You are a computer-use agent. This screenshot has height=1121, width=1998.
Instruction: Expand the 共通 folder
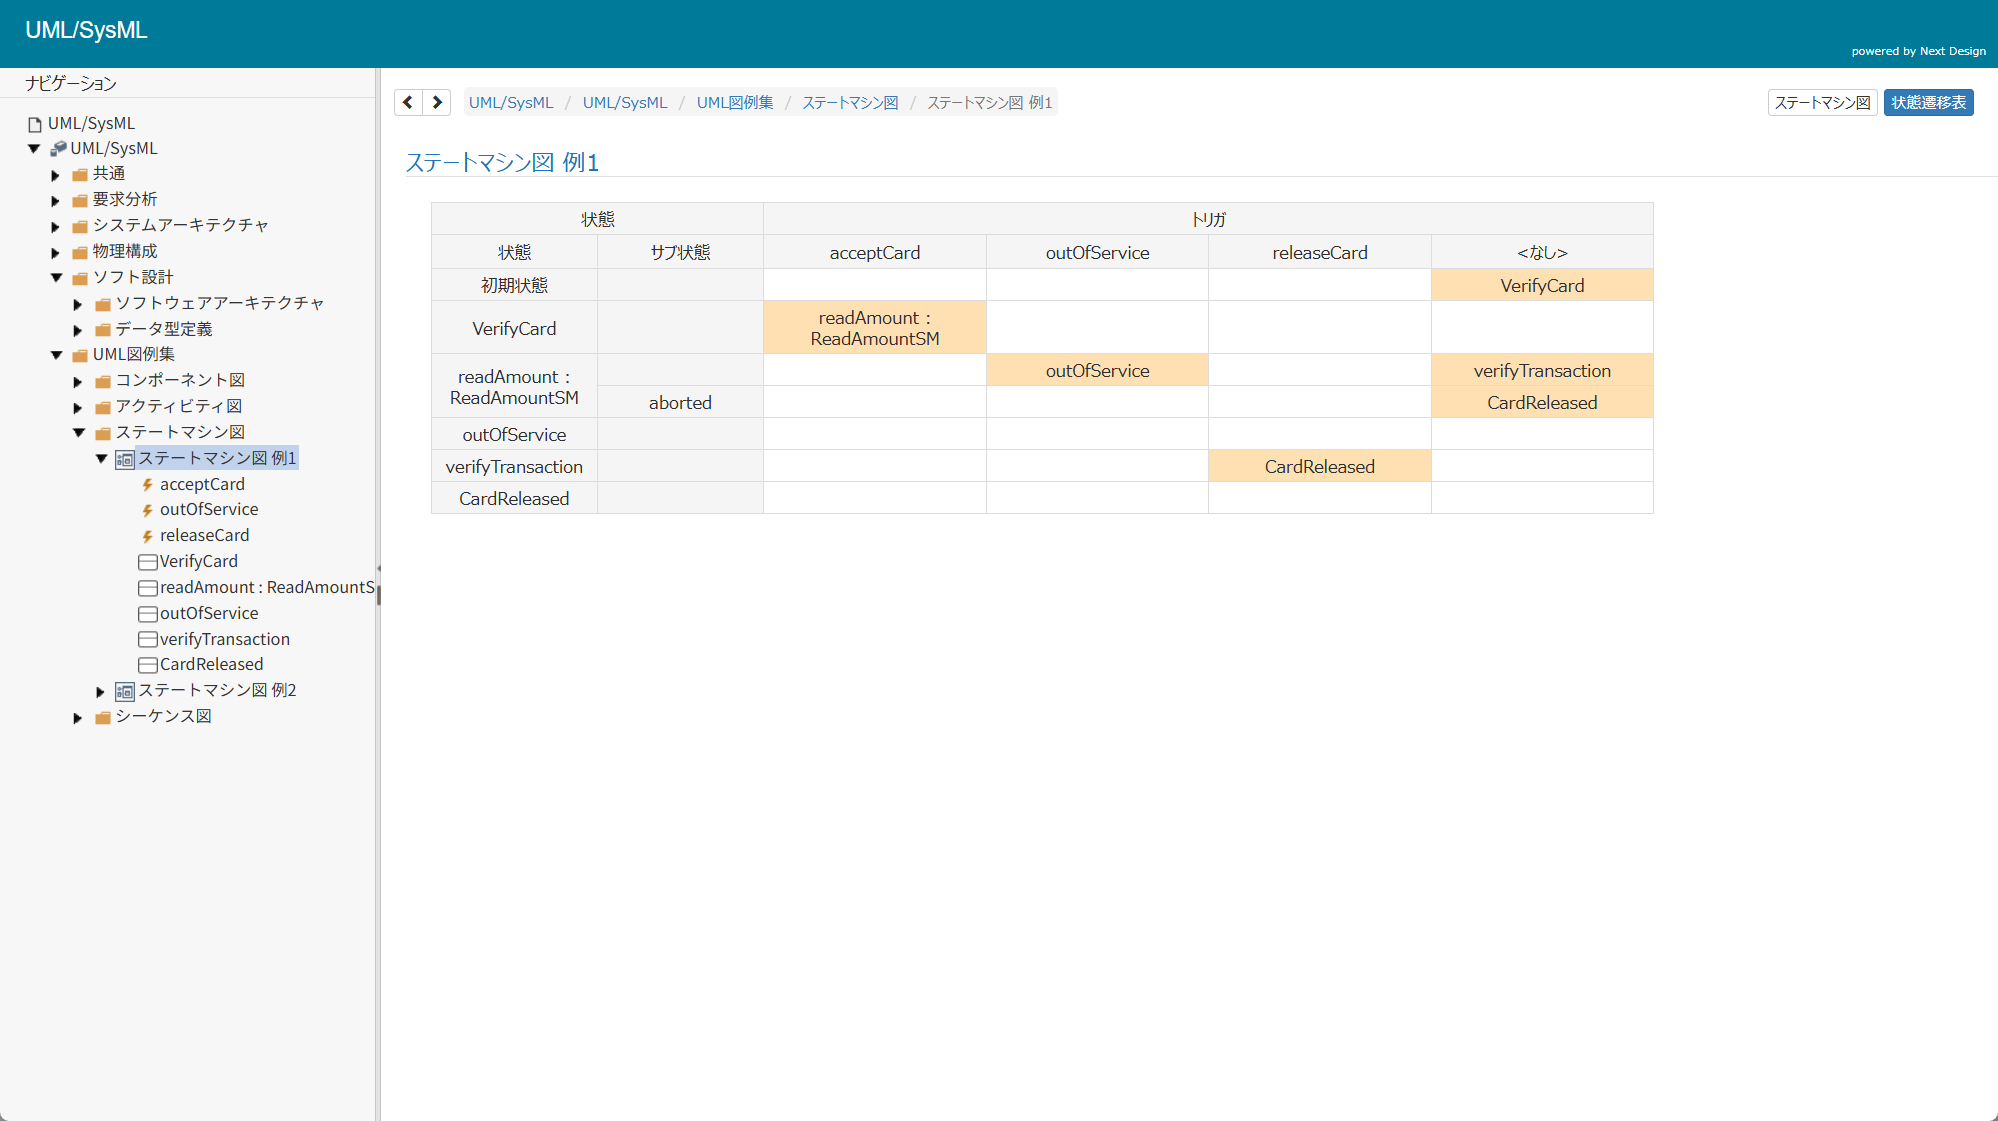click(x=56, y=175)
